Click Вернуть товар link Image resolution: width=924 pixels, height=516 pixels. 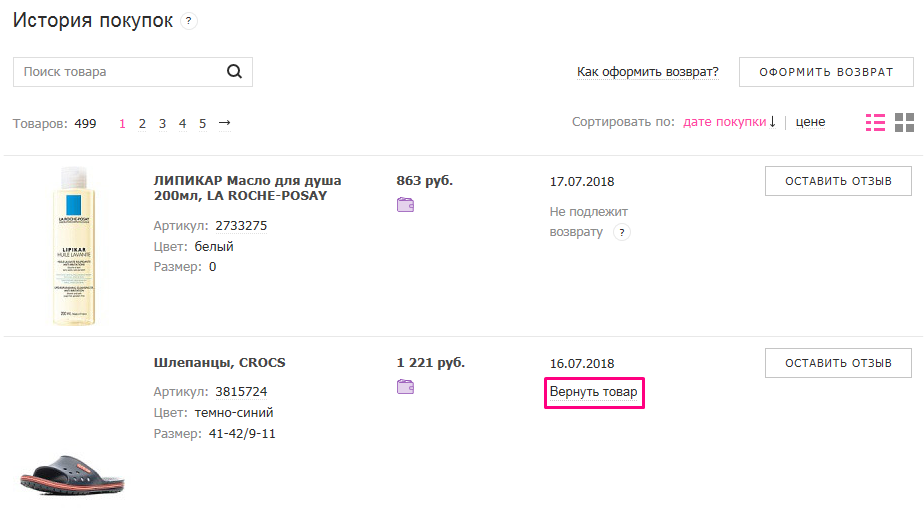(x=593, y=392)
